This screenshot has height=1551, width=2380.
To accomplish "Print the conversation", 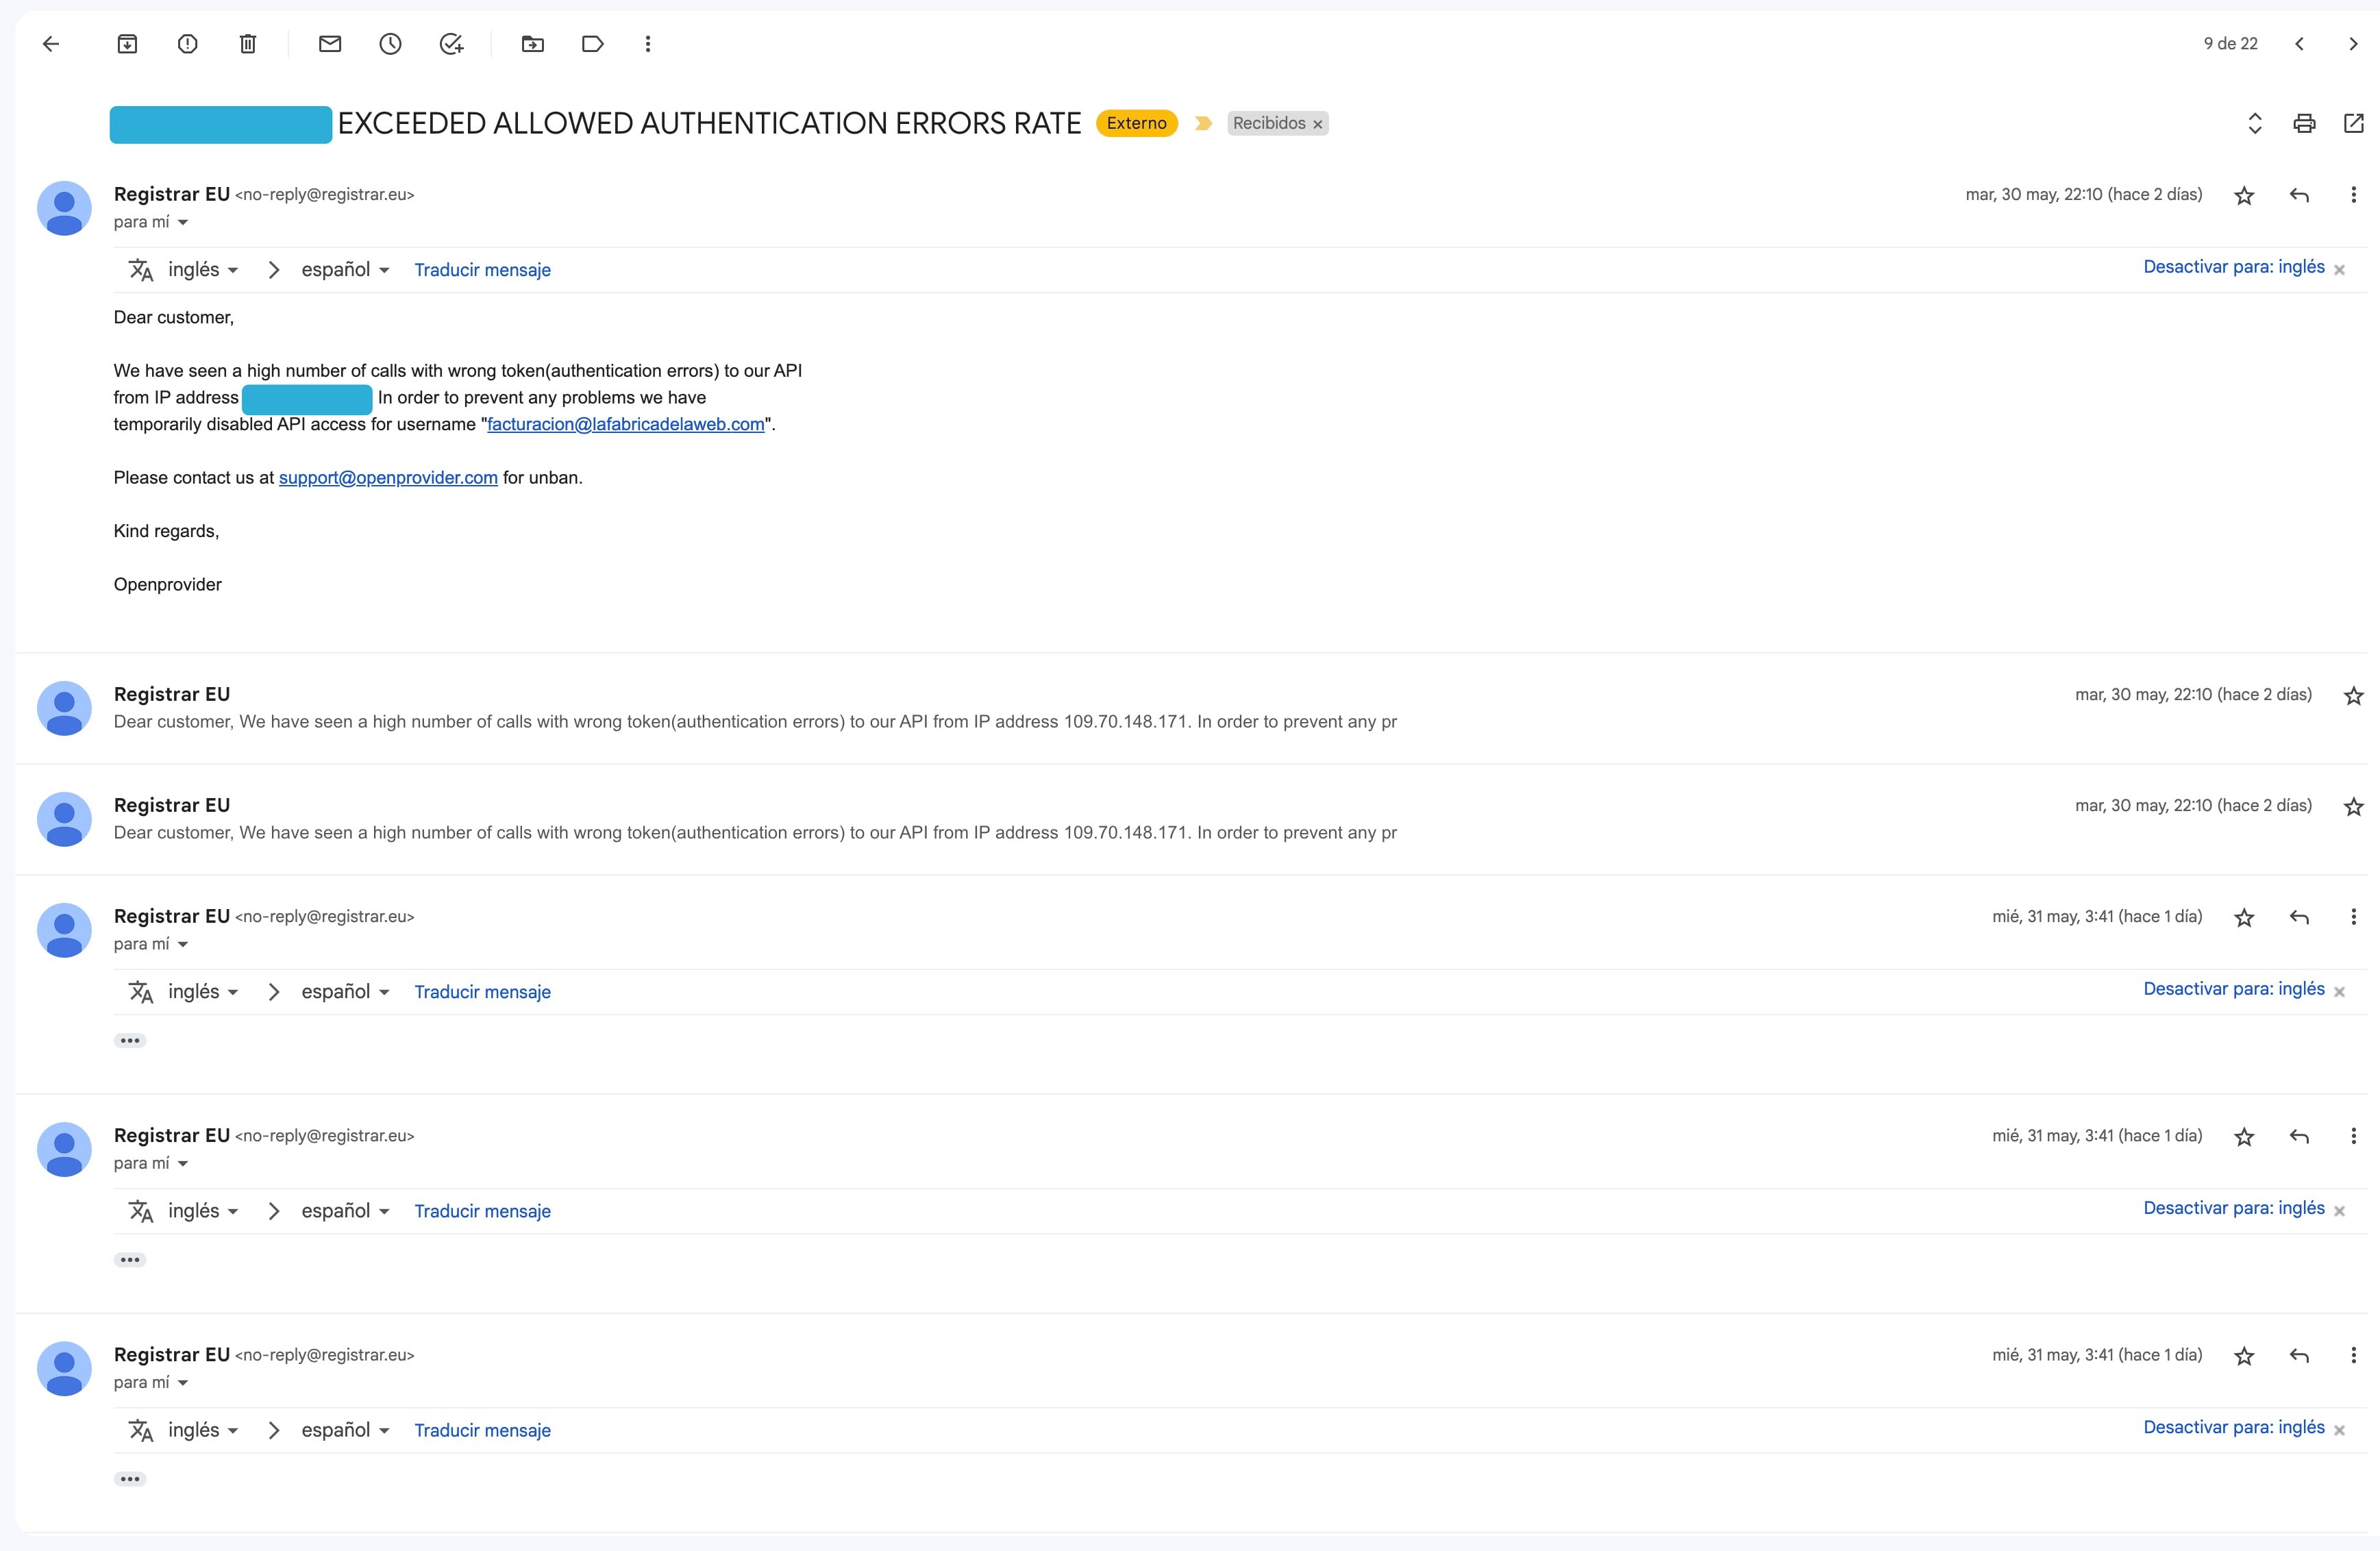I will tap(2305, 123).
